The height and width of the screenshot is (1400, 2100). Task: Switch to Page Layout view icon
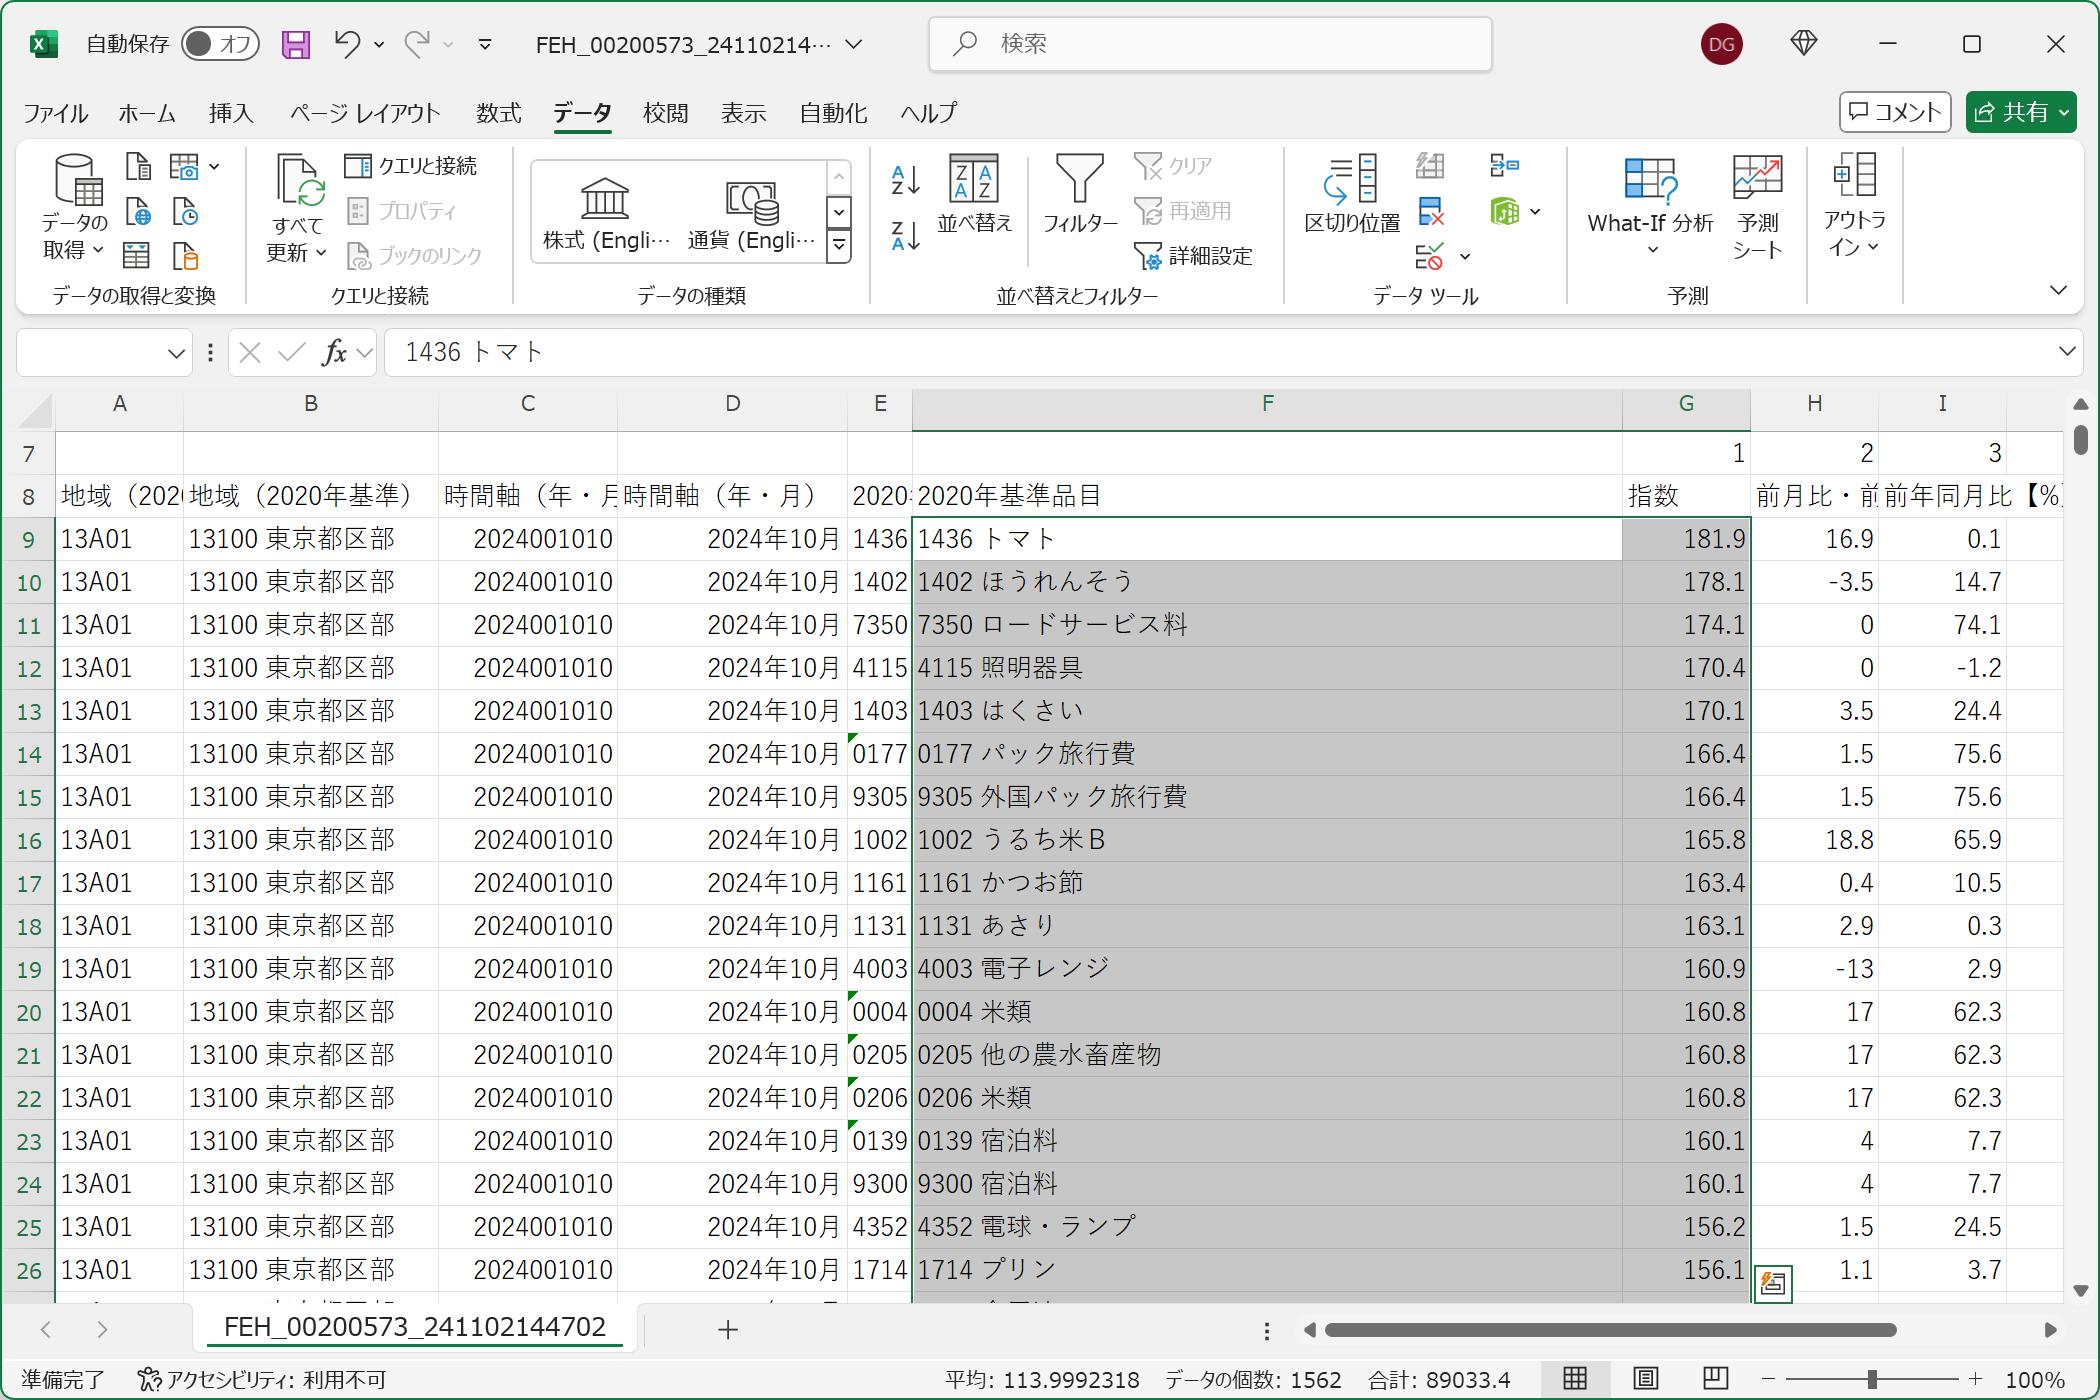click(x=1645, y=1379)
